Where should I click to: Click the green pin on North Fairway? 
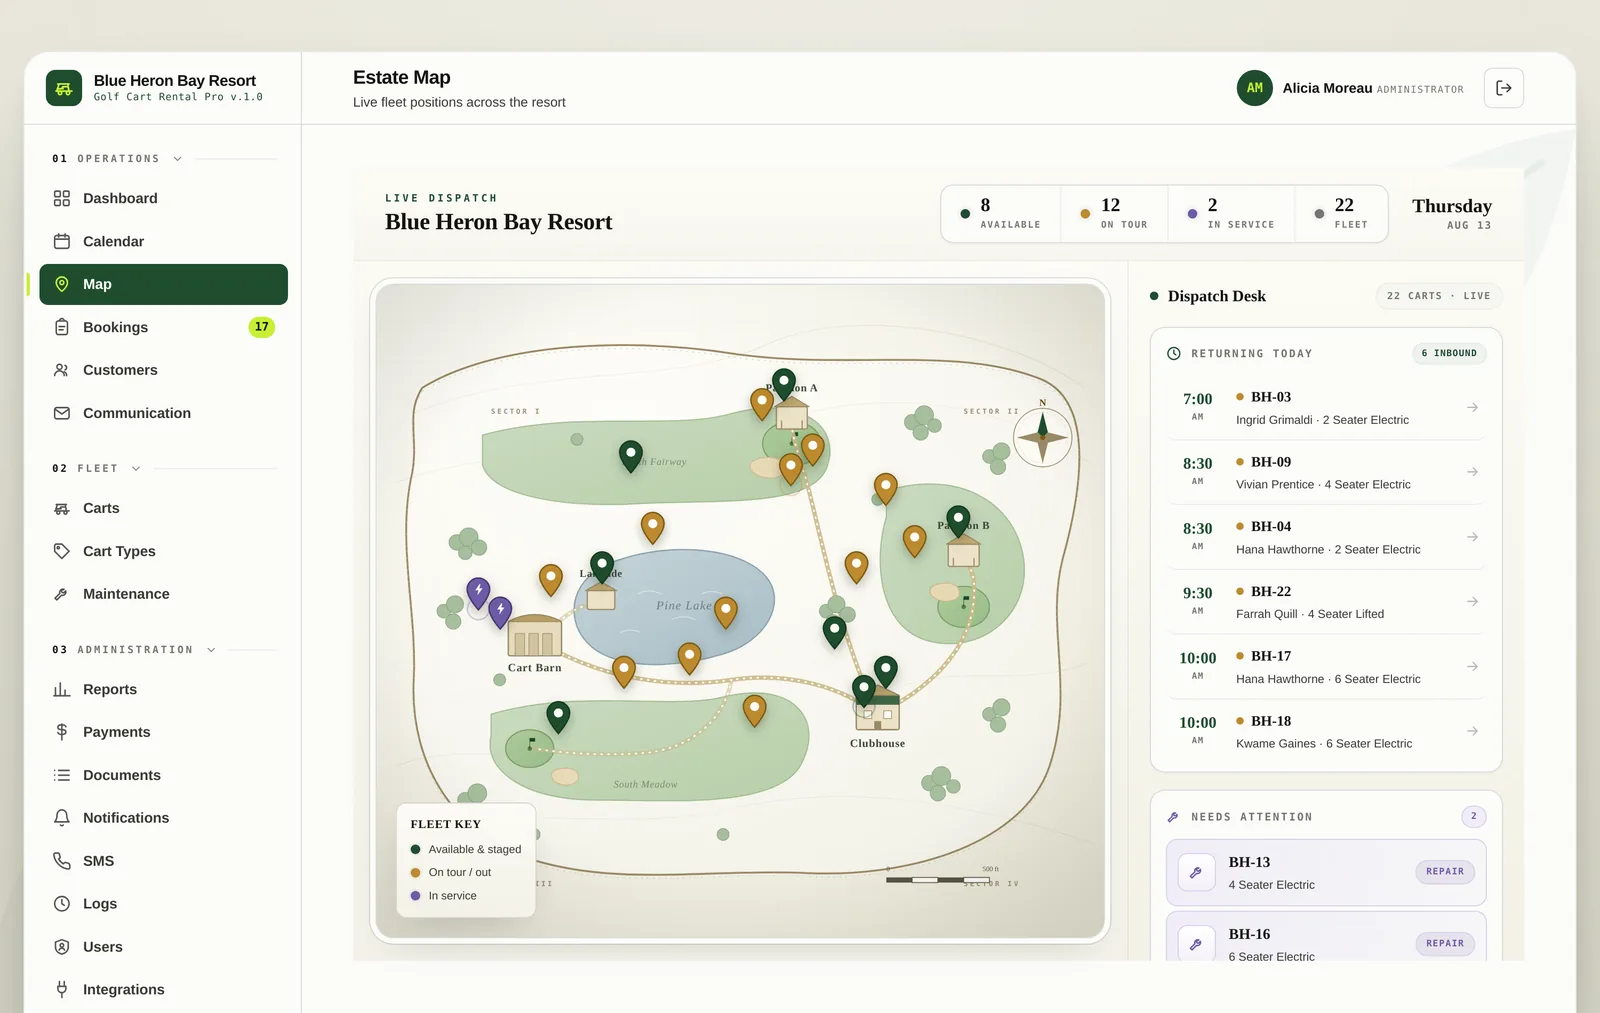[x=631, y=455]
